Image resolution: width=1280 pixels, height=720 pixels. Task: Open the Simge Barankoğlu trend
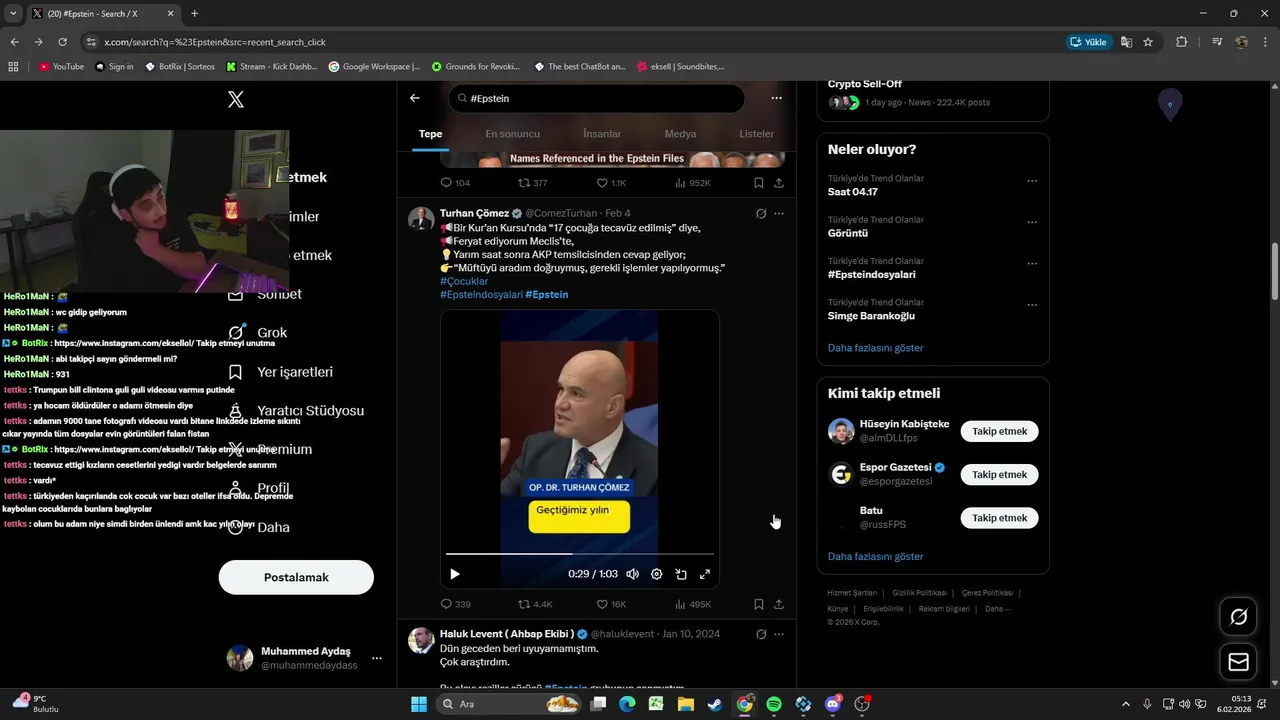[870, 315]
